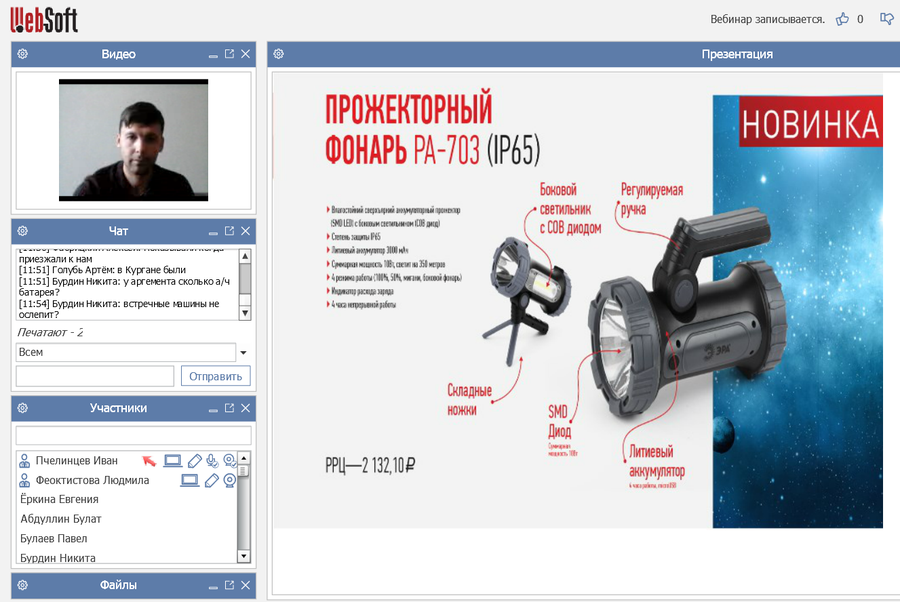This screenshot has width=900, height=602.
Task: Open settings gear of Чат panel
Action: (x=22, y=231)
